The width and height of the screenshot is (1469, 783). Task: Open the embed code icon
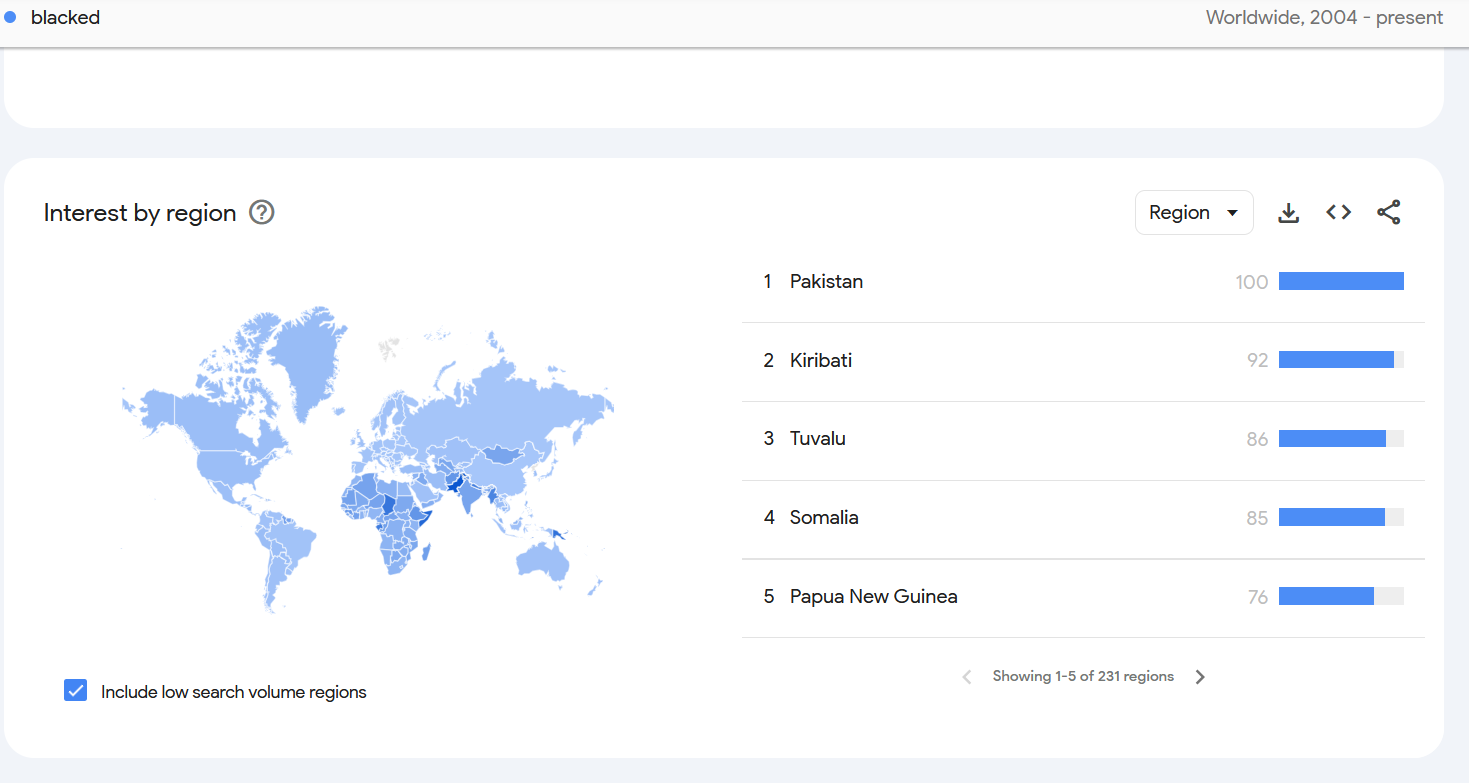click(x=1339, y=212)
